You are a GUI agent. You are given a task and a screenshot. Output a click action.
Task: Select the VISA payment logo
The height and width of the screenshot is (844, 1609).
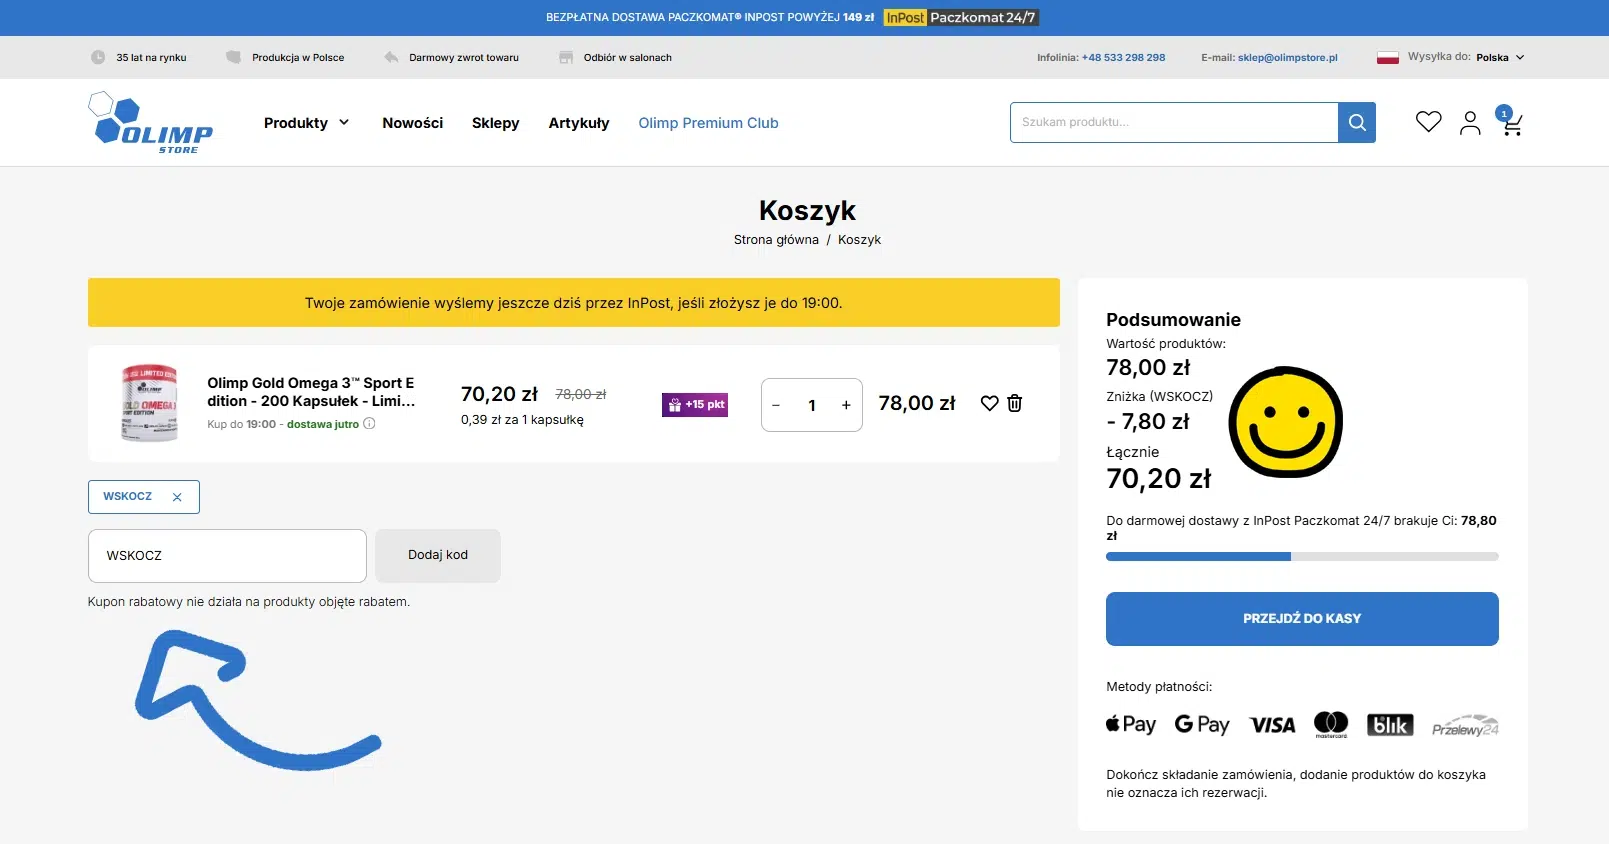[x=1272, y=725]
